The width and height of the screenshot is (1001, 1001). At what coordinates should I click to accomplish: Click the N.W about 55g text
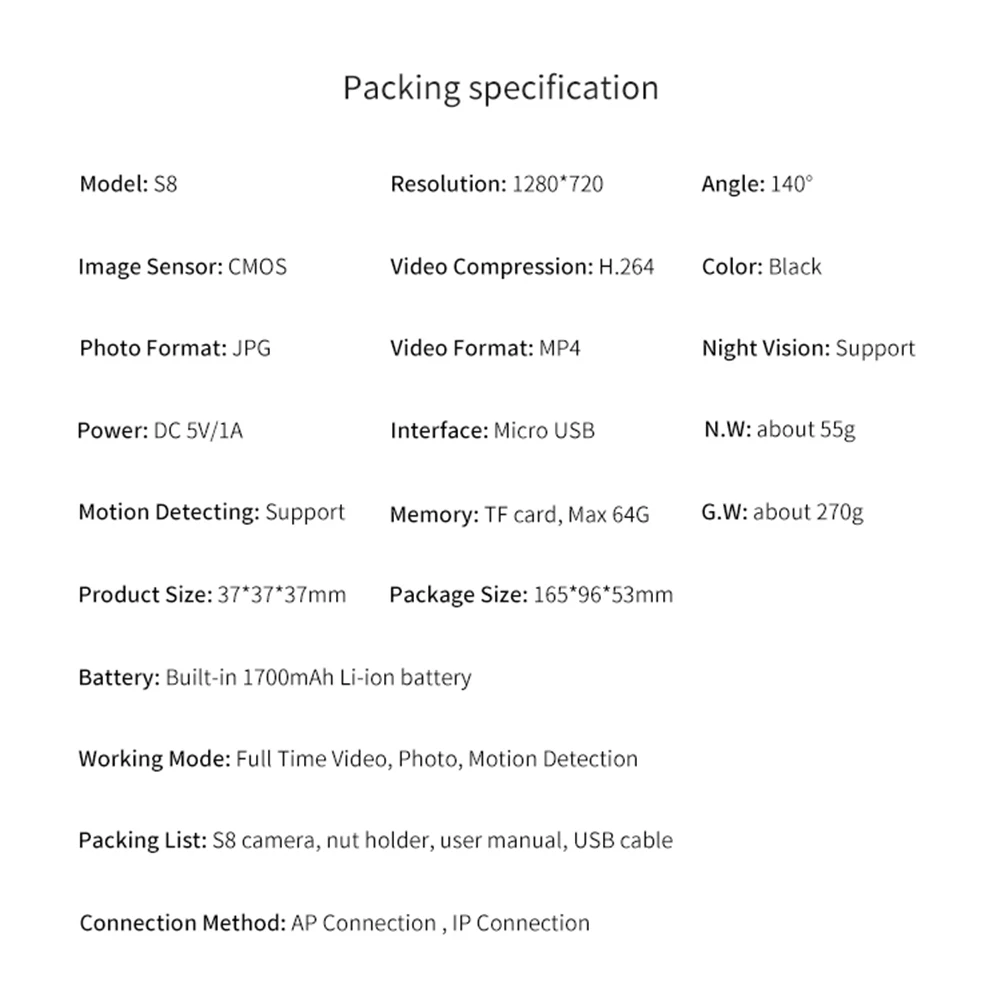click(x=779, y=430)
